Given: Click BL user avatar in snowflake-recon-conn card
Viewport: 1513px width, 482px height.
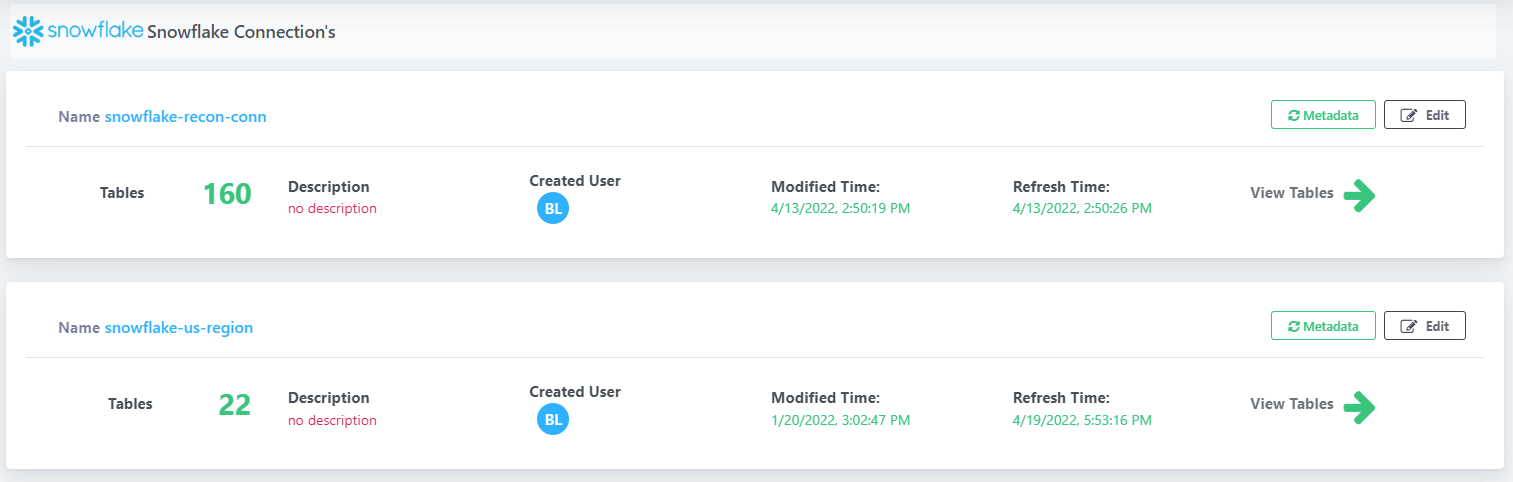Looking at the screenshot, I should pos(552,208).
